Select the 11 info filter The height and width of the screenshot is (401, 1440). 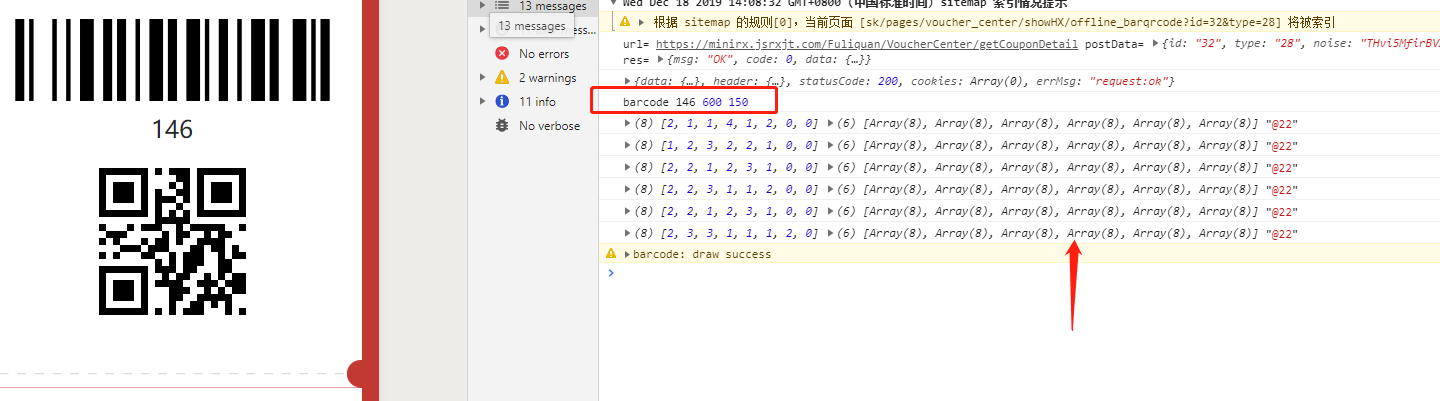(x=533, y=102)
